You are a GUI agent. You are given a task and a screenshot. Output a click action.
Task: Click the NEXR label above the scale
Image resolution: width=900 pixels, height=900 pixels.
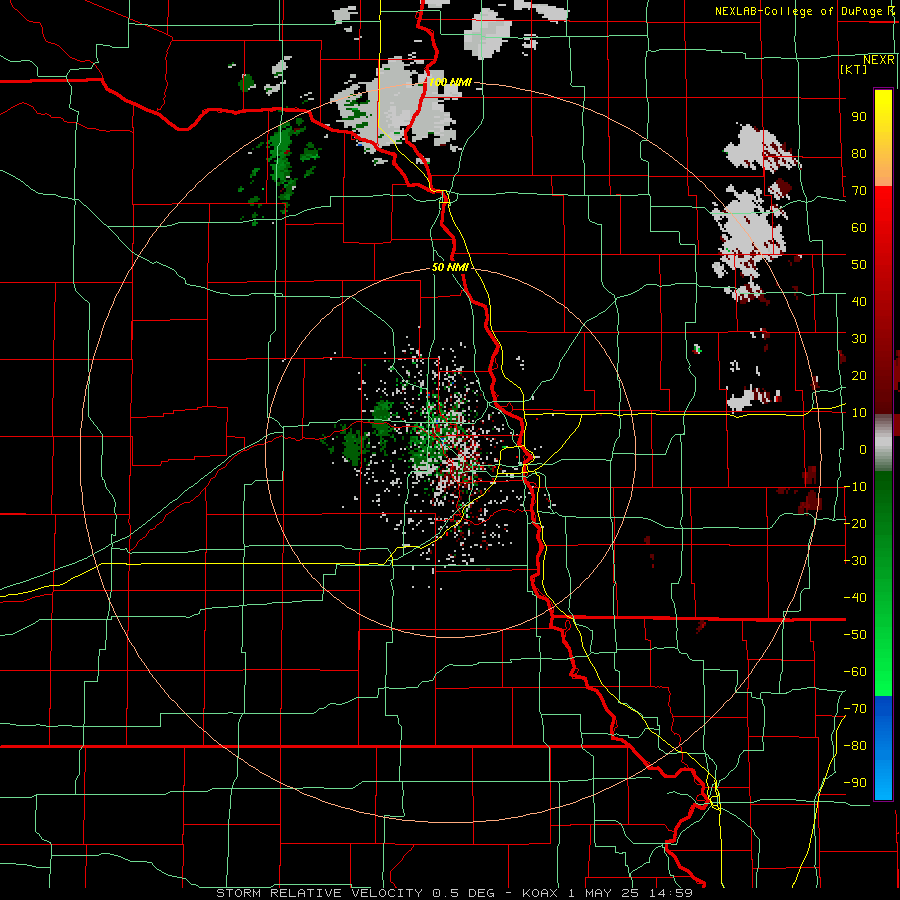click(x=879, y=60)
